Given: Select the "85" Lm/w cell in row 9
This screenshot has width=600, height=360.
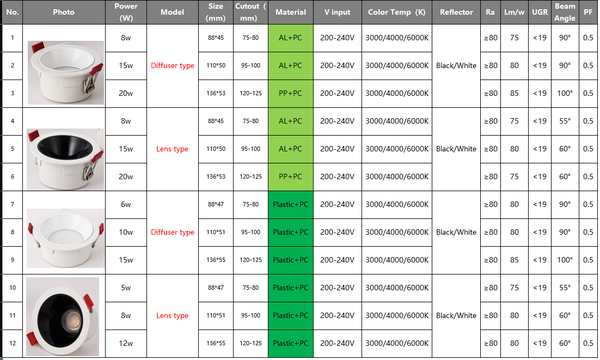Looking at the screenshot, I should coord(514,260).
